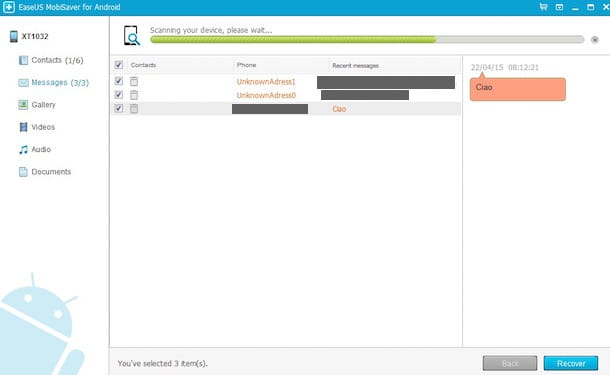Open the Documents category
Viewport: 610px width, 375px height.
45,172
